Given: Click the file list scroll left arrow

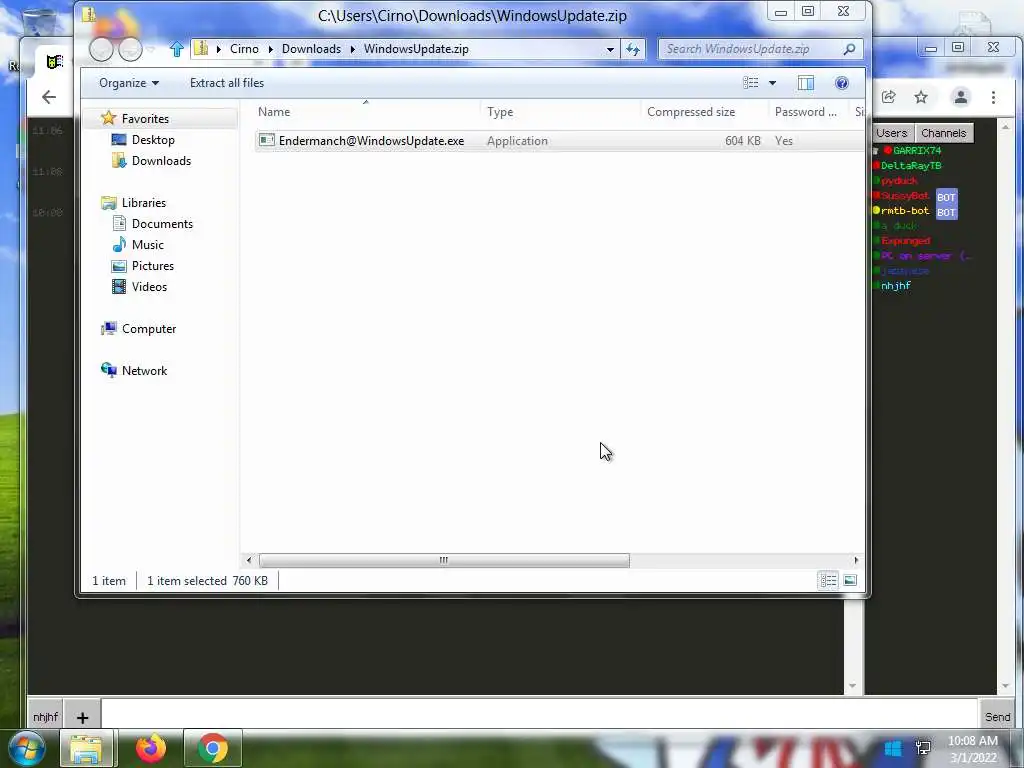Looking at the screenshot, I should (x=249, y=560).
